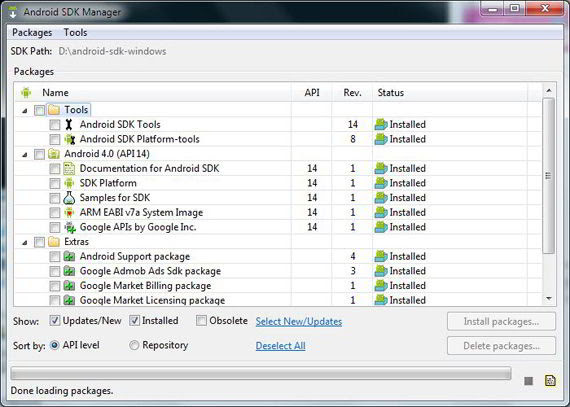Open the Tools menu

75,33
